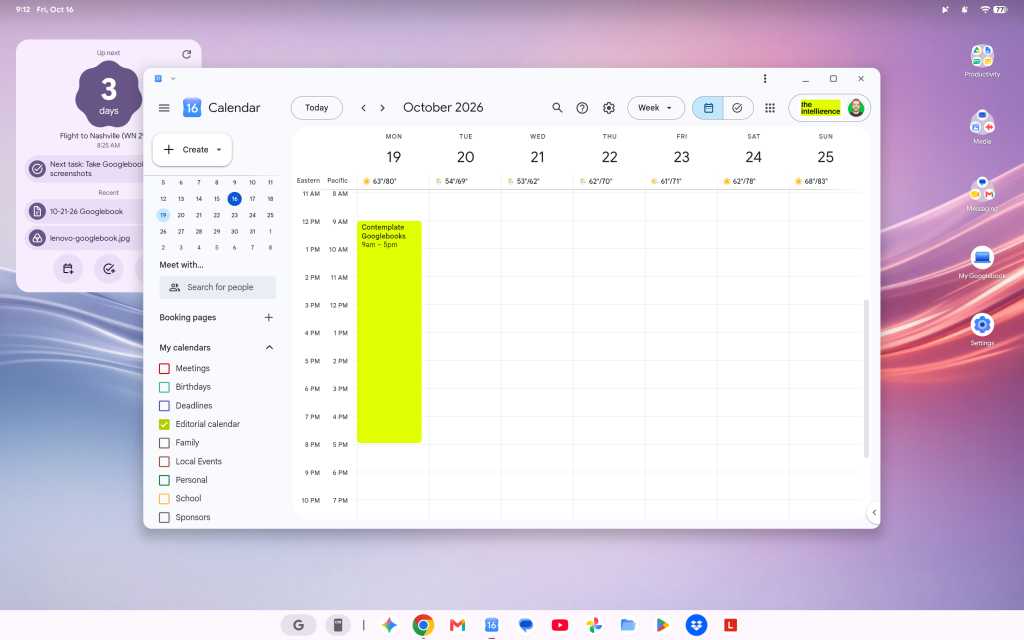Image resolution: width=1024 pixels, height=640 pixels.
Task: Click the calendar grid vertical scrollbar
Action: [866, 379]
